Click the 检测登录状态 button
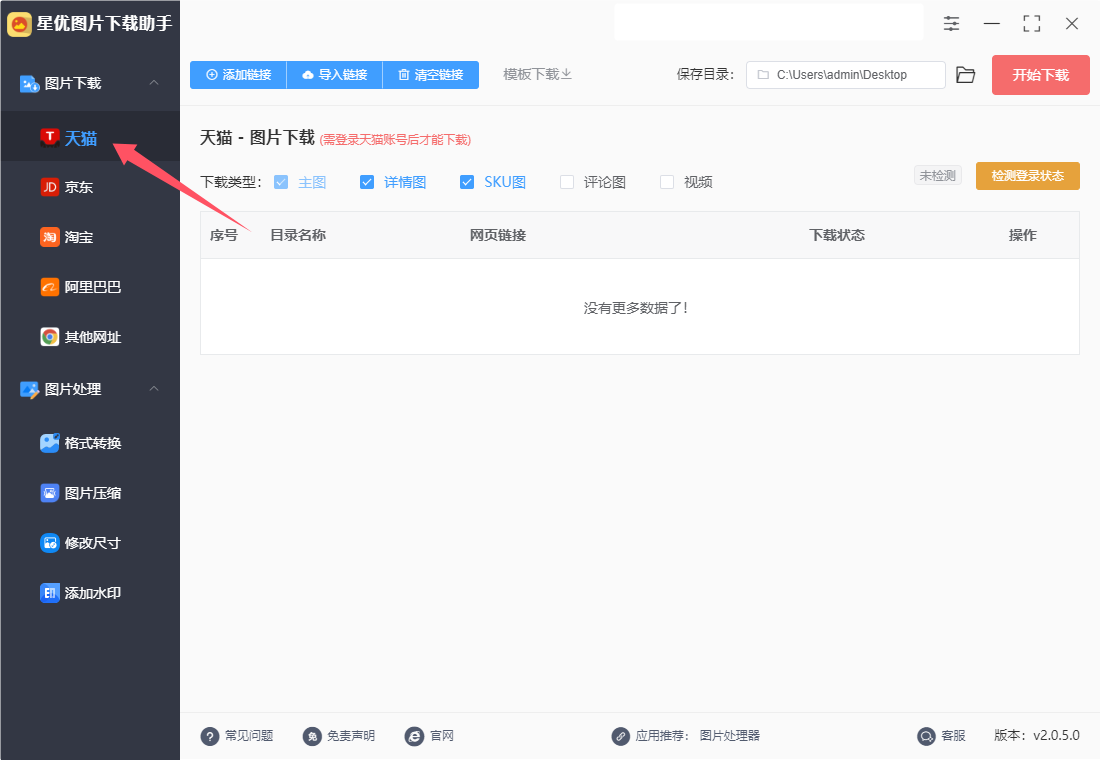Viewport: 1100px width, 760px height. (x=1028, y=176)
